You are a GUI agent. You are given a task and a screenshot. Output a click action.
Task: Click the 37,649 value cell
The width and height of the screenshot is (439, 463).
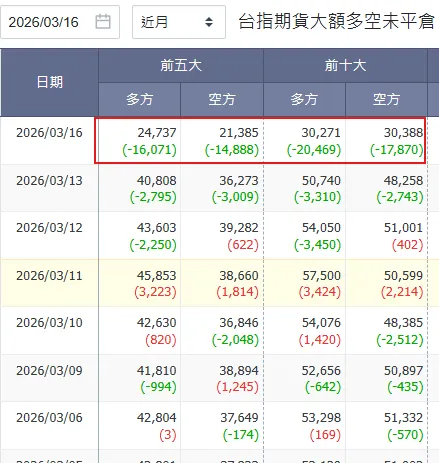coord(222,425)
